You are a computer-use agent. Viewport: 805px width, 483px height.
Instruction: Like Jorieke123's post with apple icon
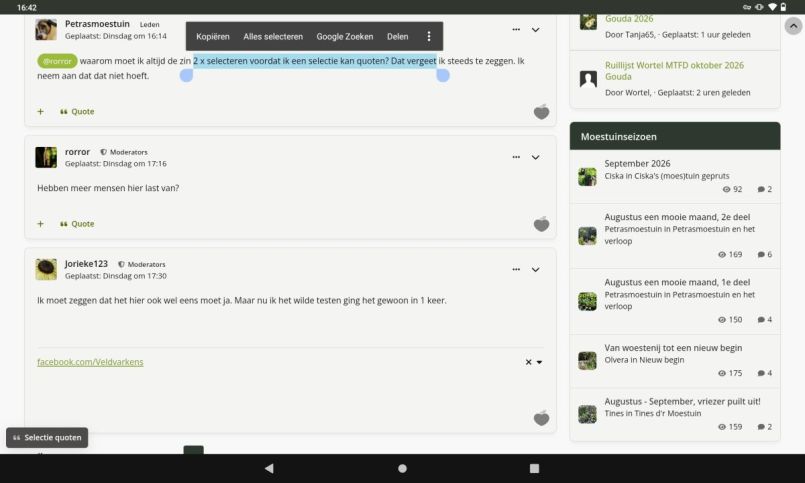[x=541, y=418]
